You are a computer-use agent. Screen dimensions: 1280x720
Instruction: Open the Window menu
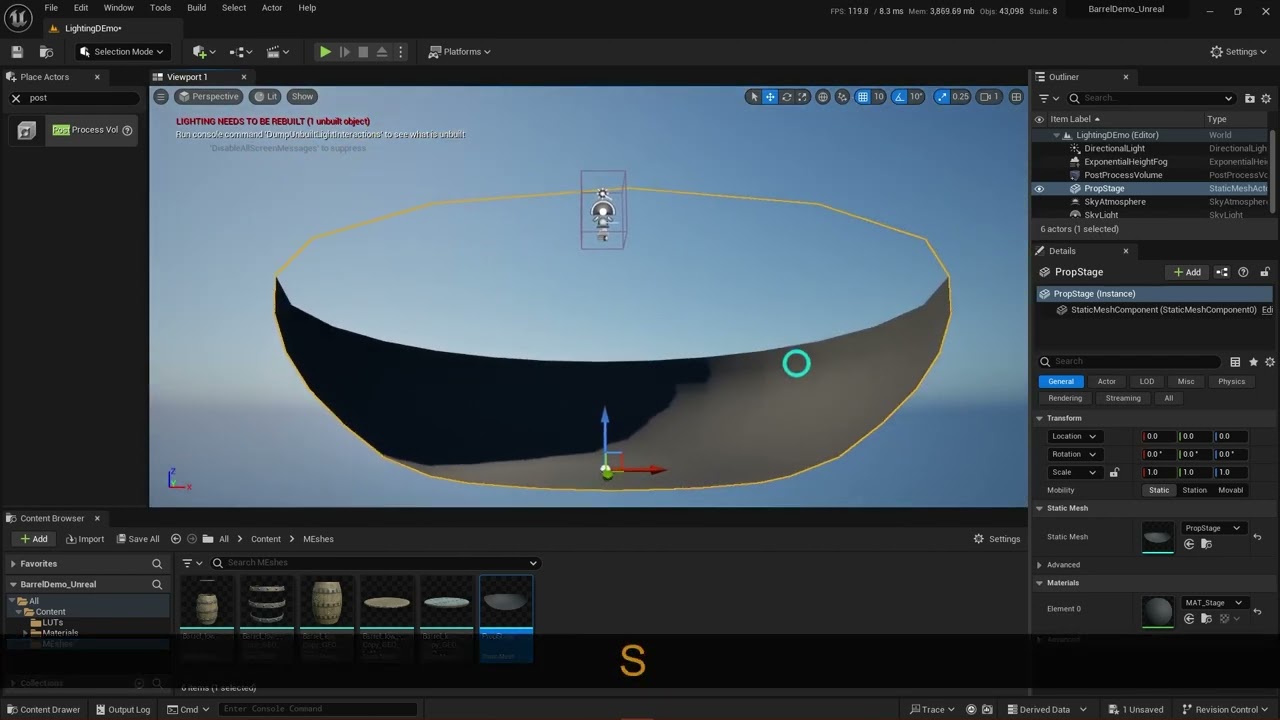click(x=119, y=8)
